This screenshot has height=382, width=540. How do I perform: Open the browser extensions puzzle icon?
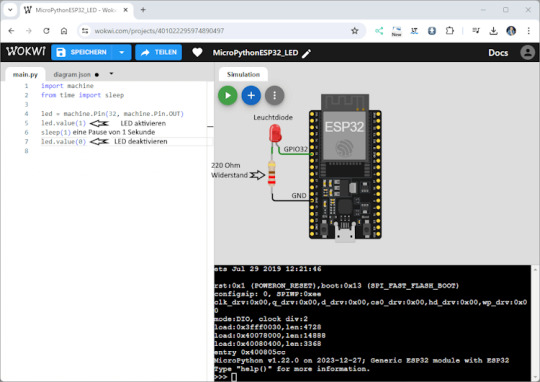click(x=449, y=31)
